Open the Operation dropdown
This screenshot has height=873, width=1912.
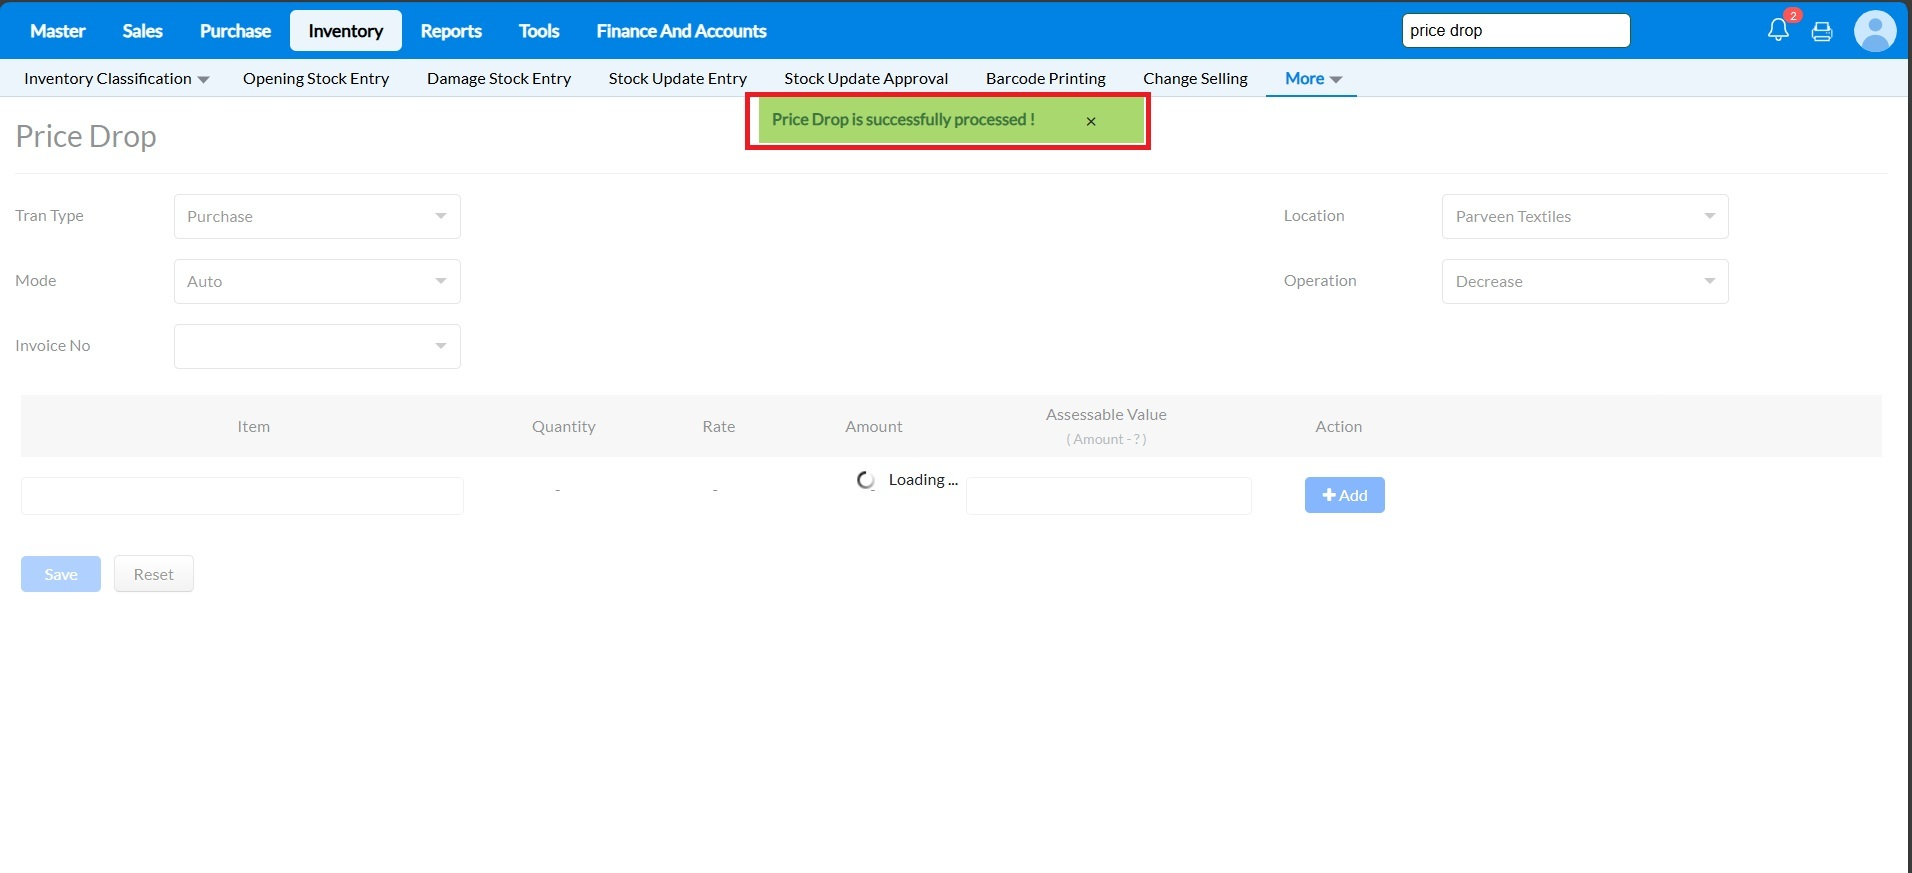point(1585,281)
